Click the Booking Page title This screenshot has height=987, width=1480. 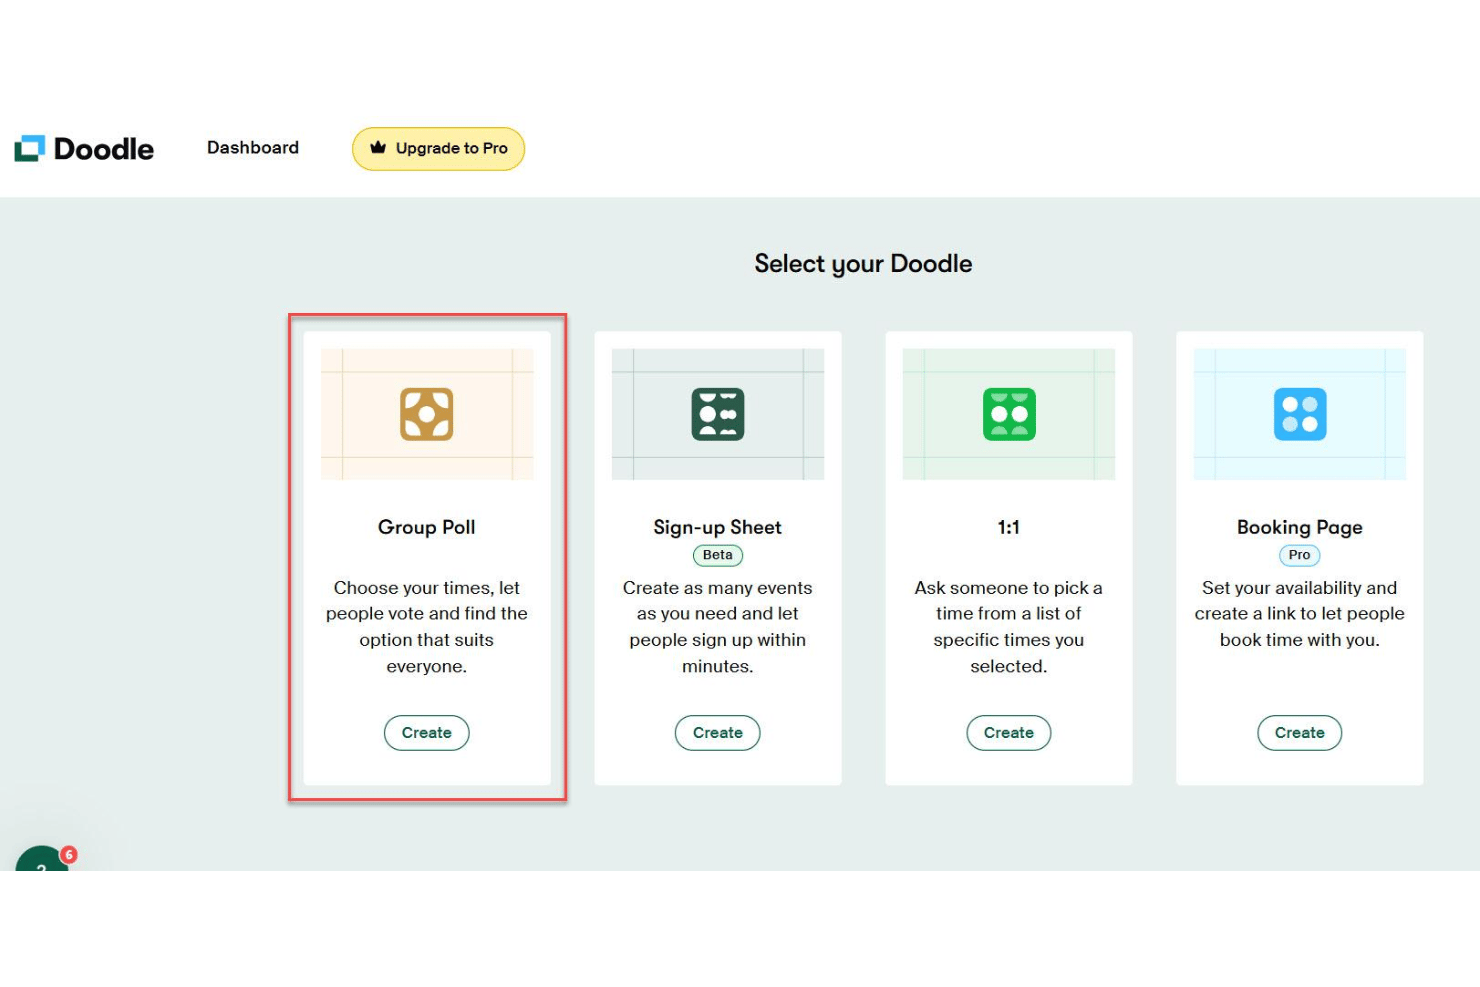coord(1300,528)
